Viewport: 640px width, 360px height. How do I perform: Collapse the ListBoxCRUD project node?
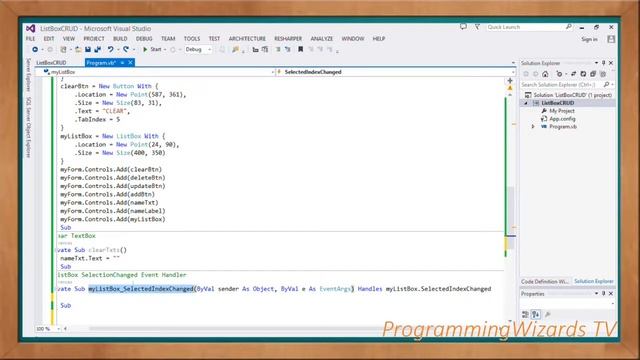(x=526, y=103)
